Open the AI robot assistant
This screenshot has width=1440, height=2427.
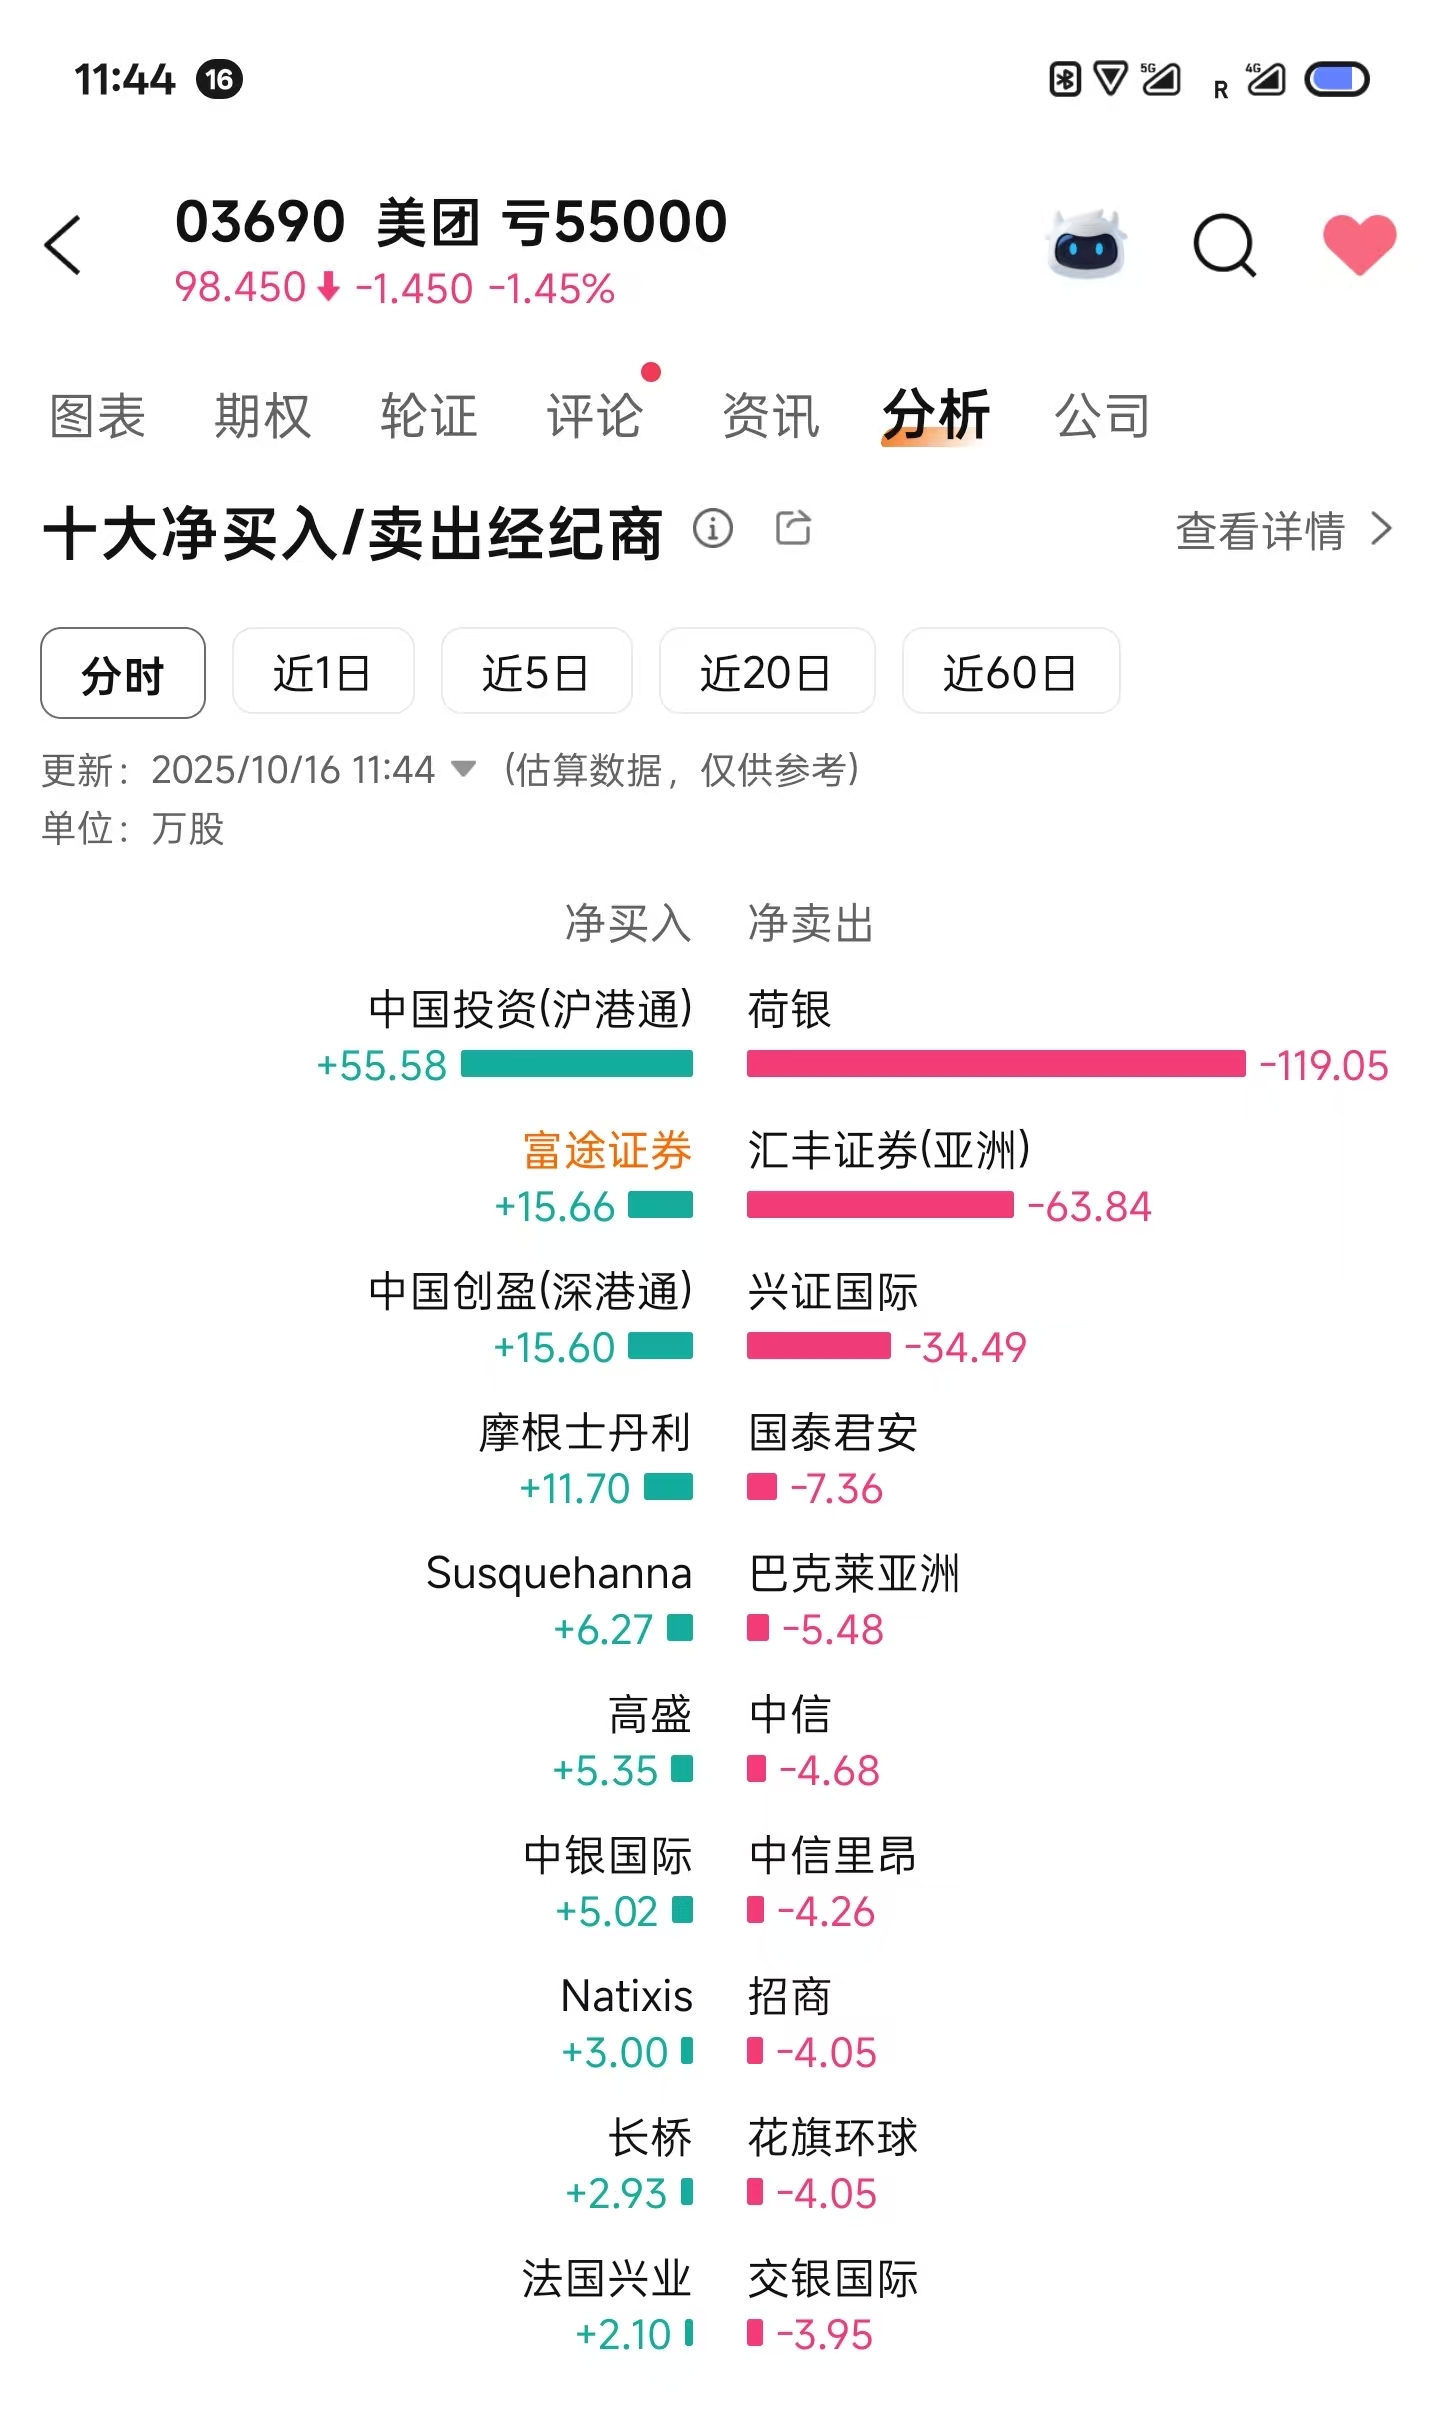click(1086, 244)
